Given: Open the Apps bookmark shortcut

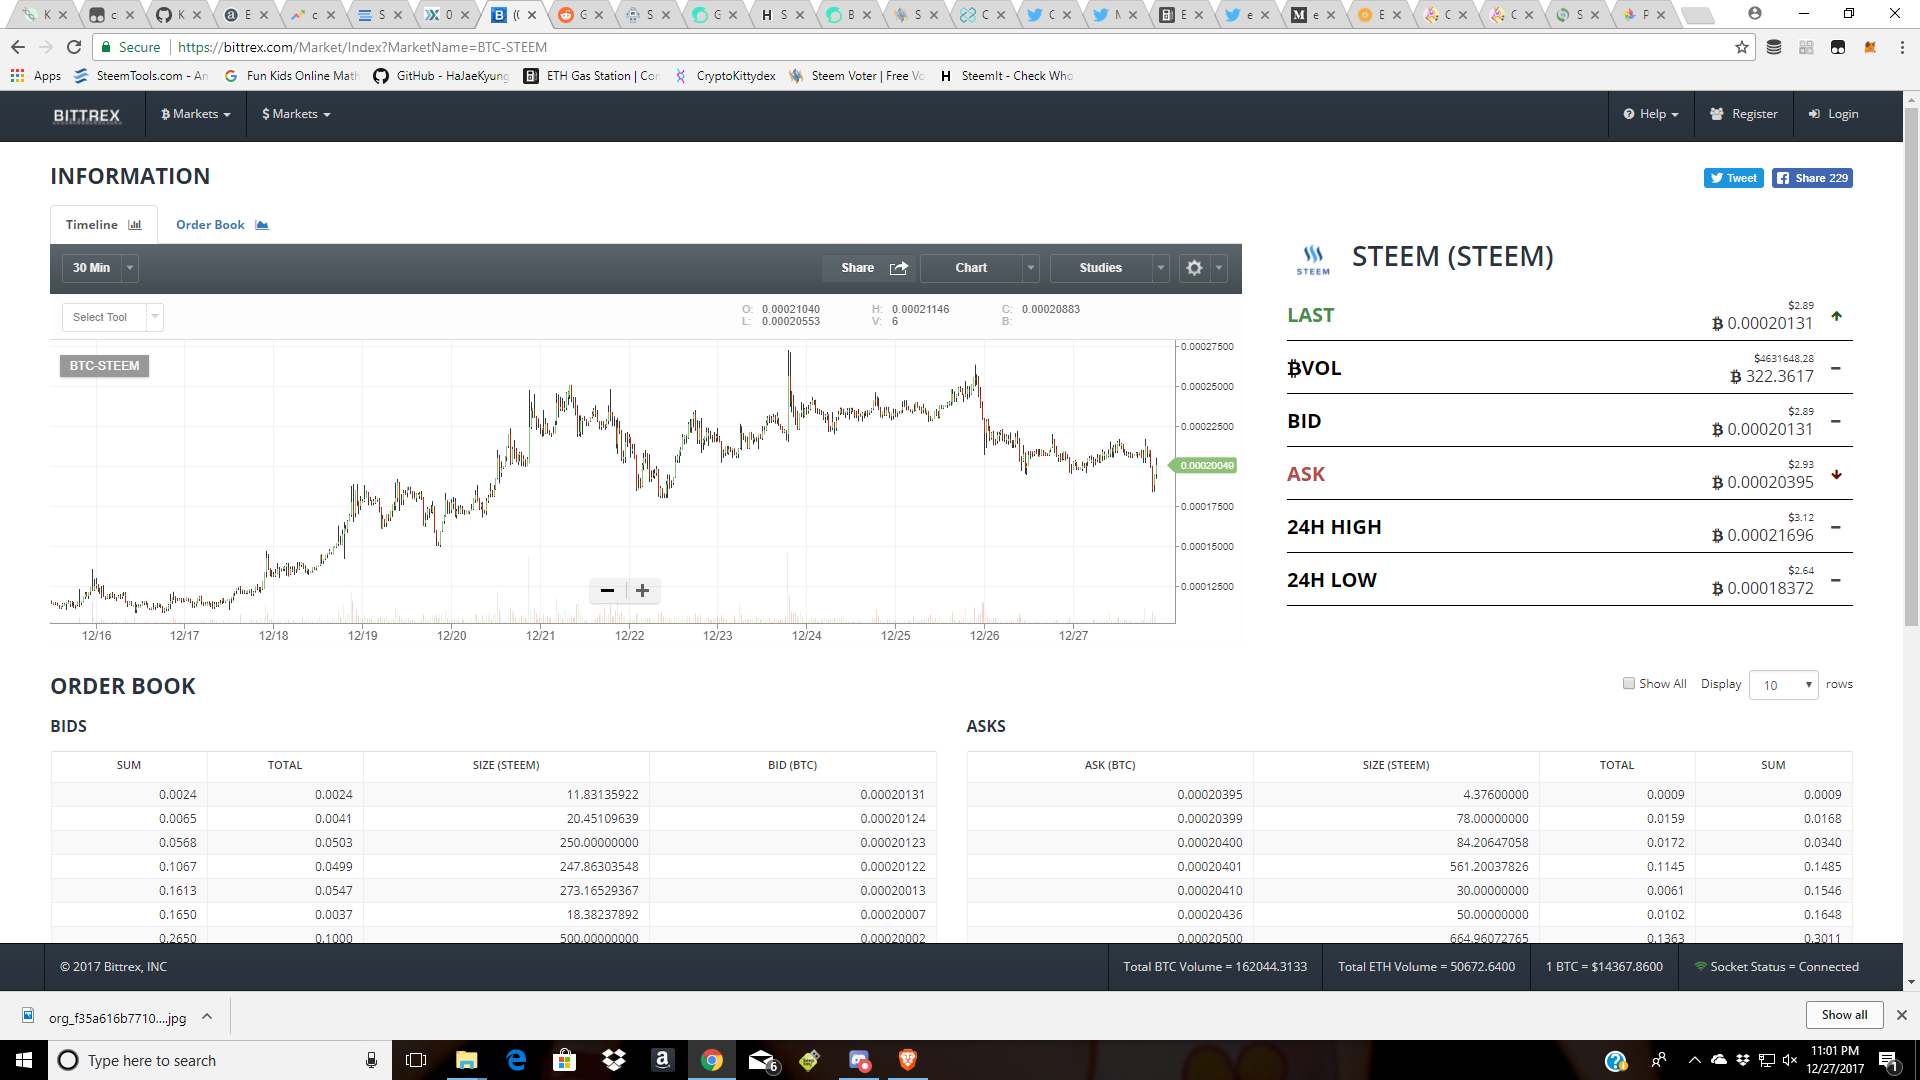Looking at the screenshot, I should pyautogui.click(x=36, y=76).
